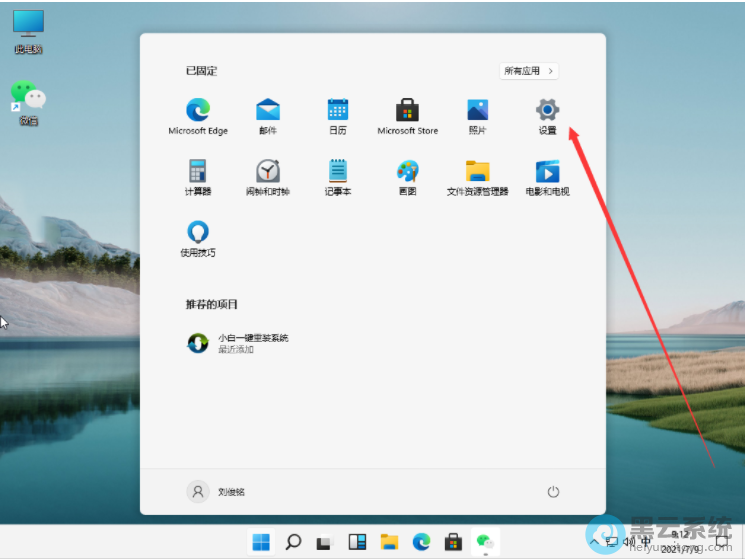
Task: Expand the All apps list
Action: pos(529,71)
